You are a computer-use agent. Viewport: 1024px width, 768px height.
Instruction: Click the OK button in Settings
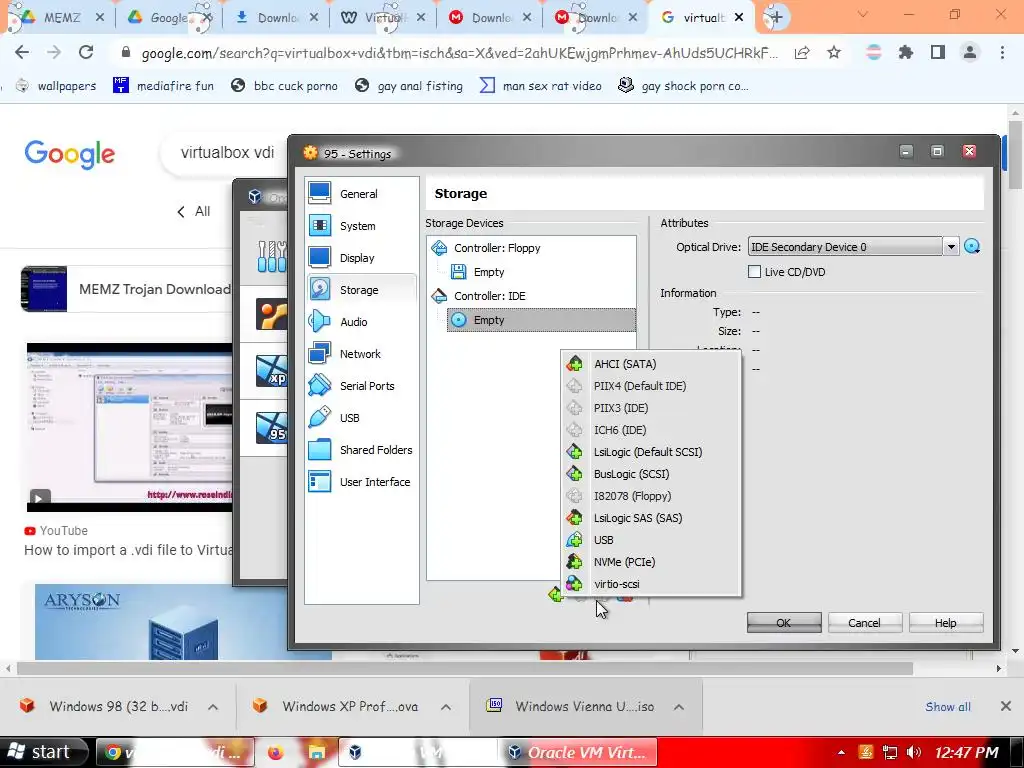point(784,622)
